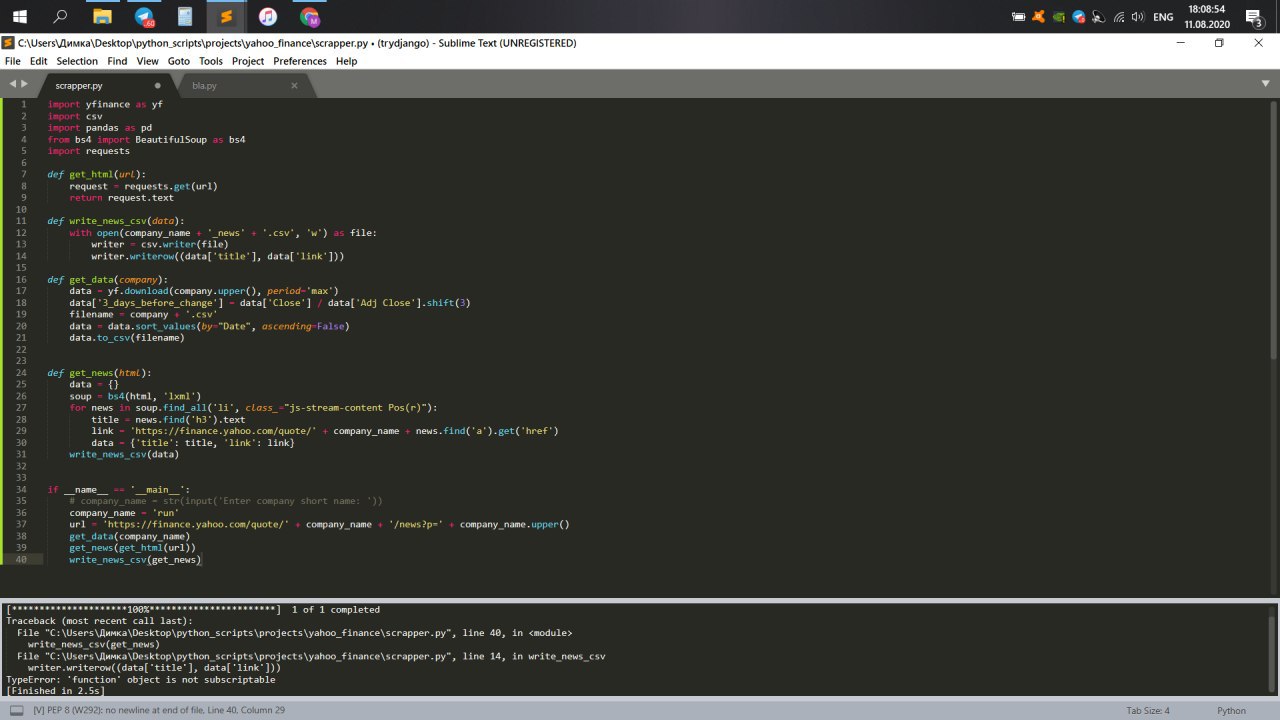Click the satellite dish tray icon

[1099, 17]
